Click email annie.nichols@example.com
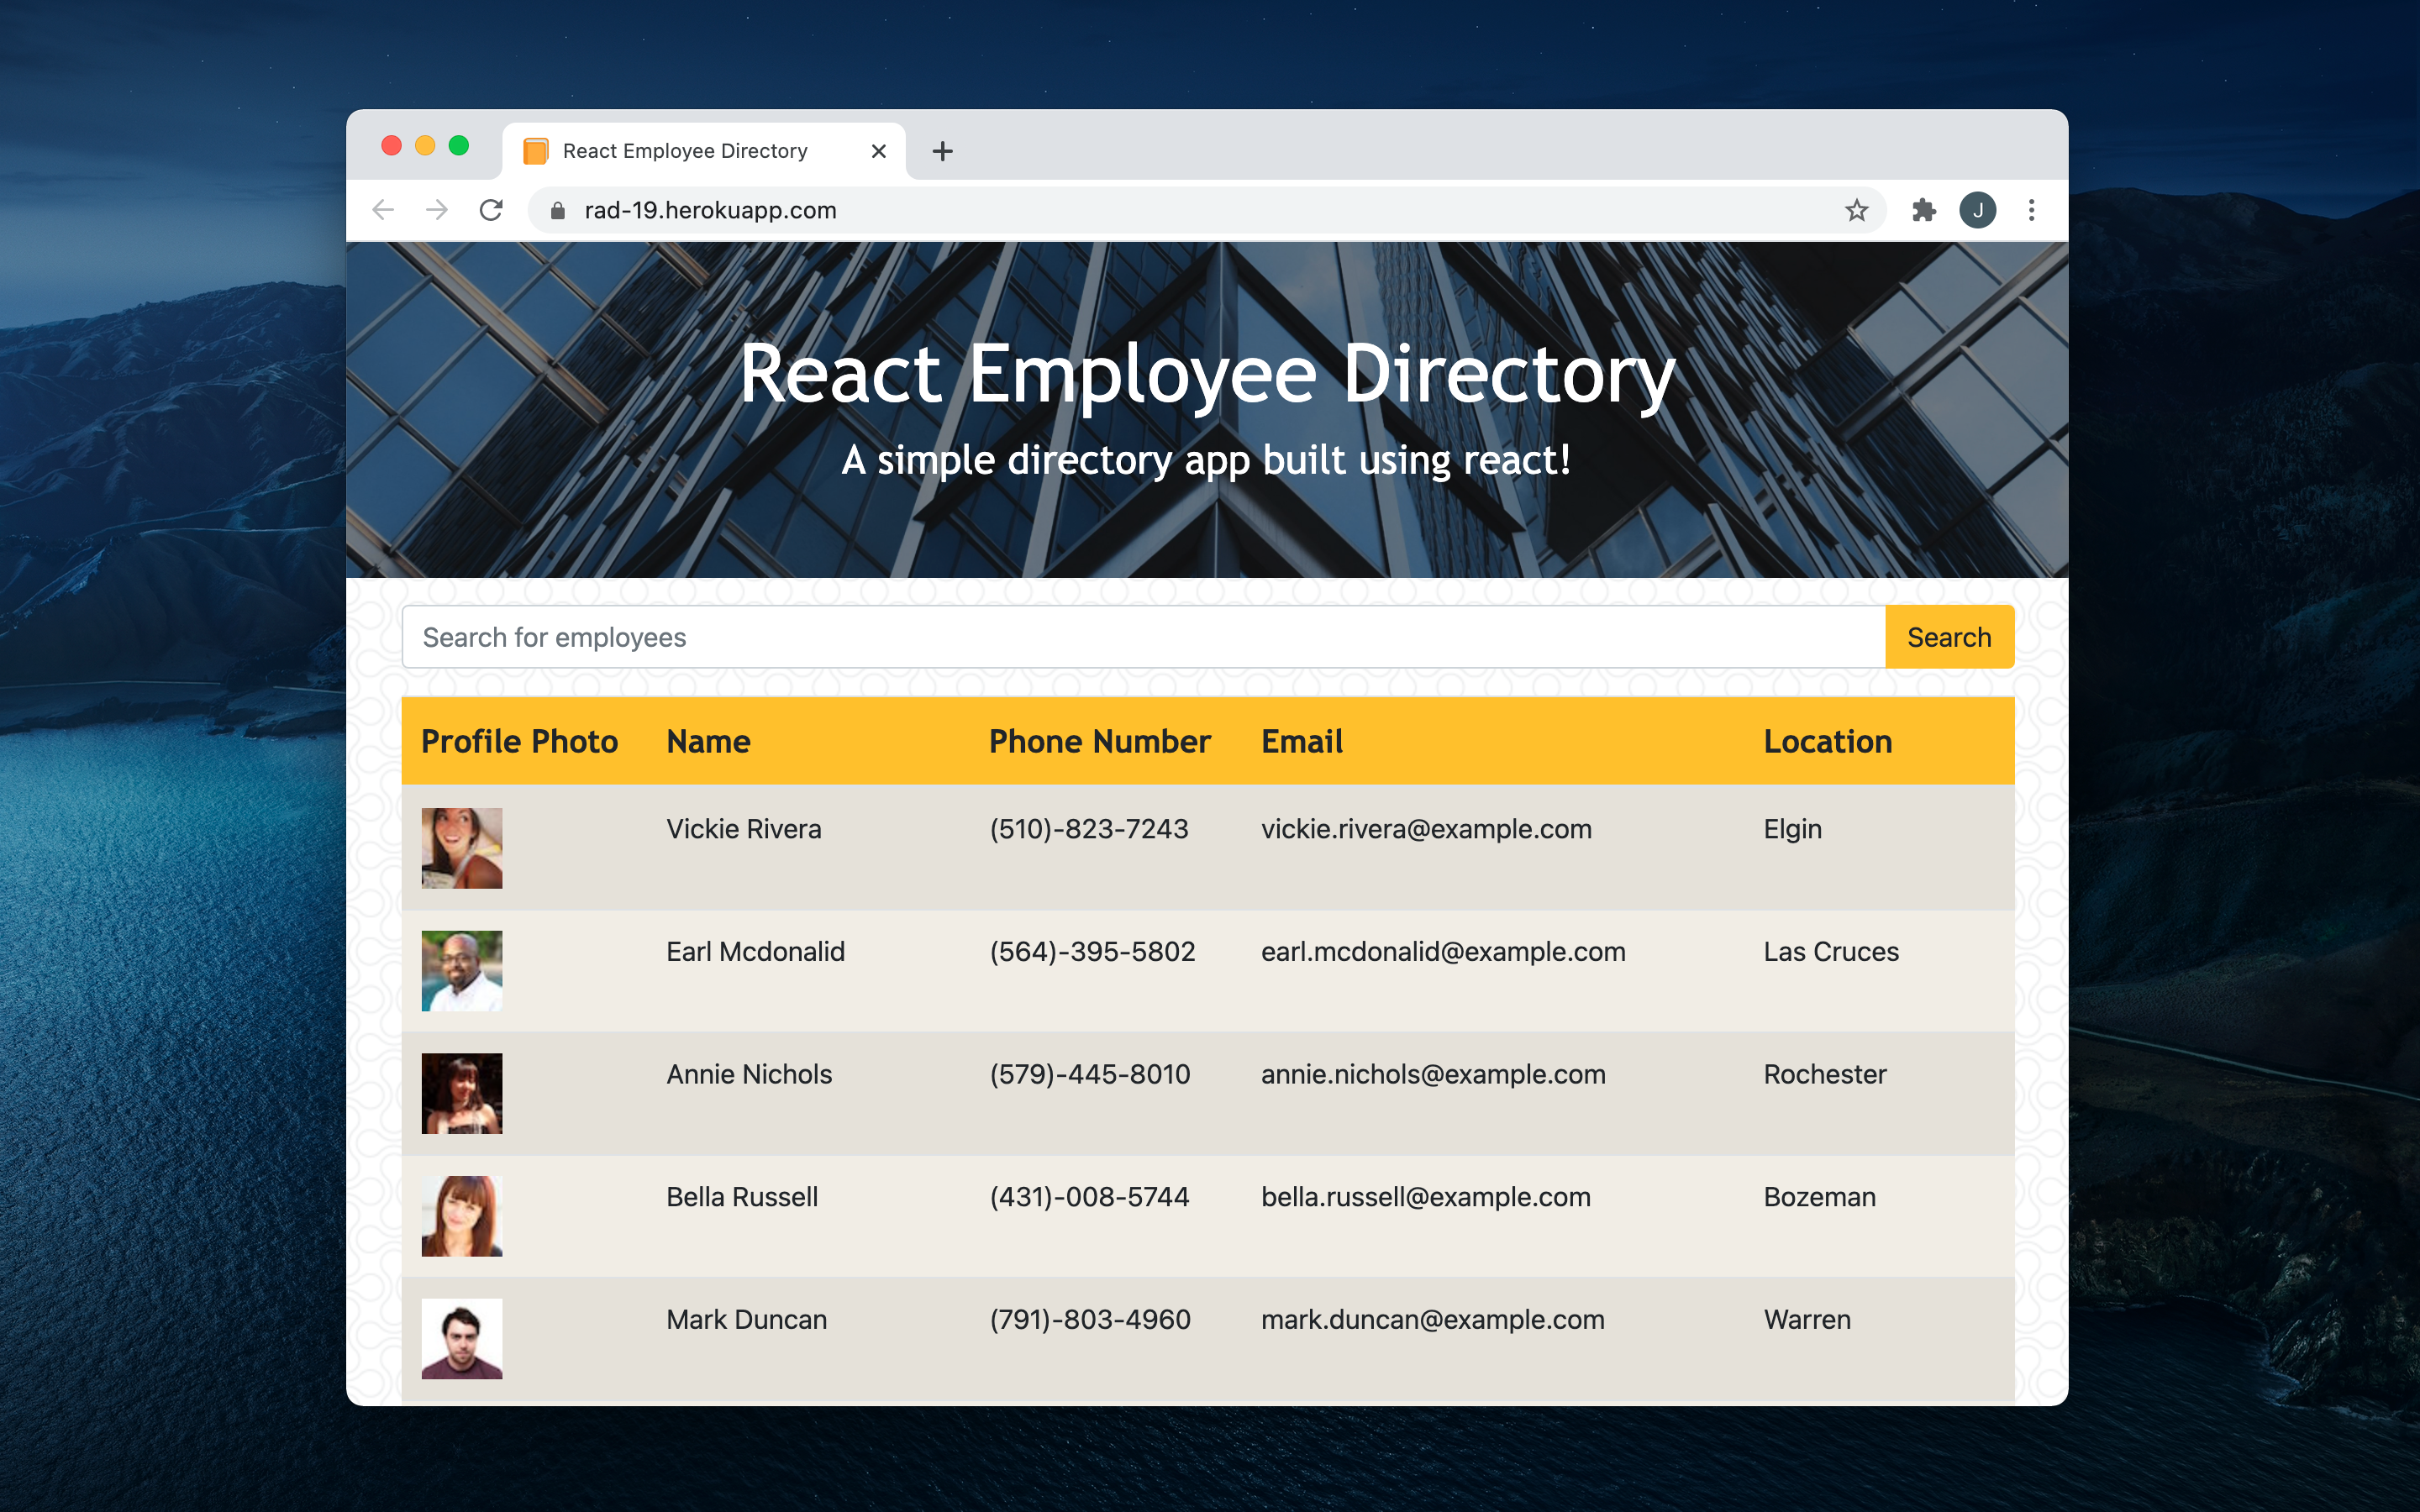The image size is (2420, 1512). (x=1433, y=1074)
